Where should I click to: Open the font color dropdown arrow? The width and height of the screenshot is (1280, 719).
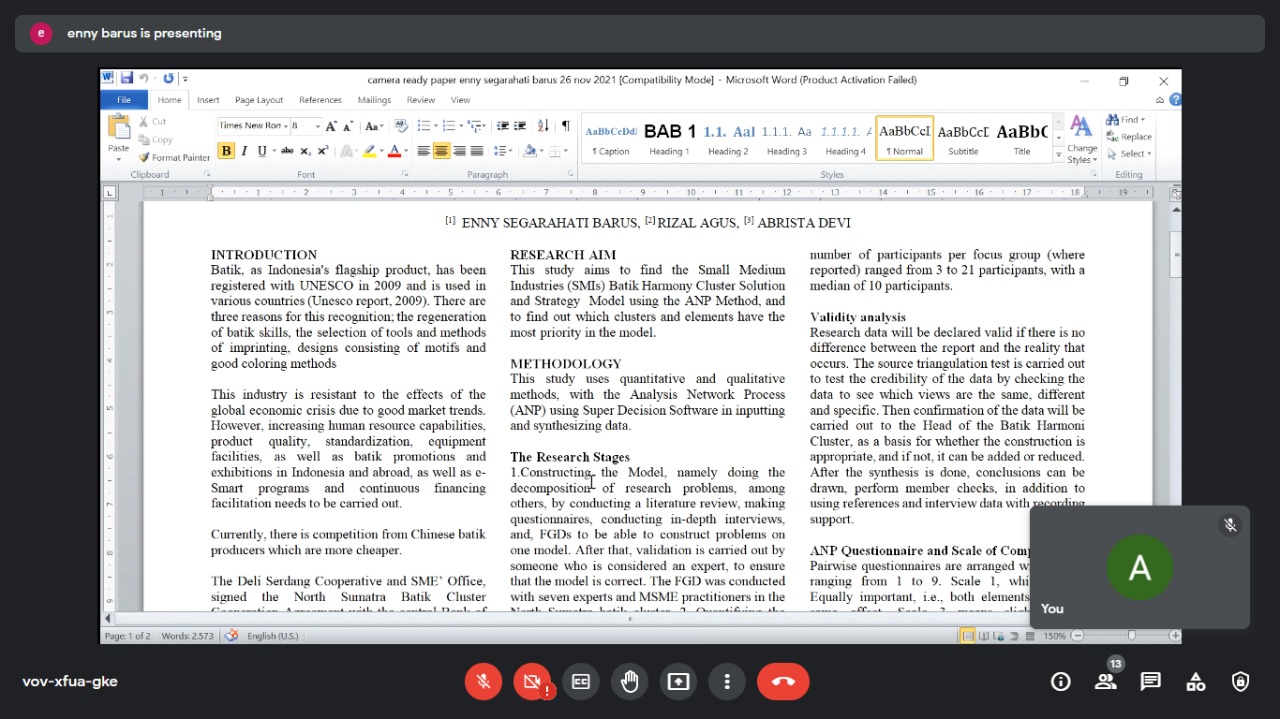coord(405,151)
